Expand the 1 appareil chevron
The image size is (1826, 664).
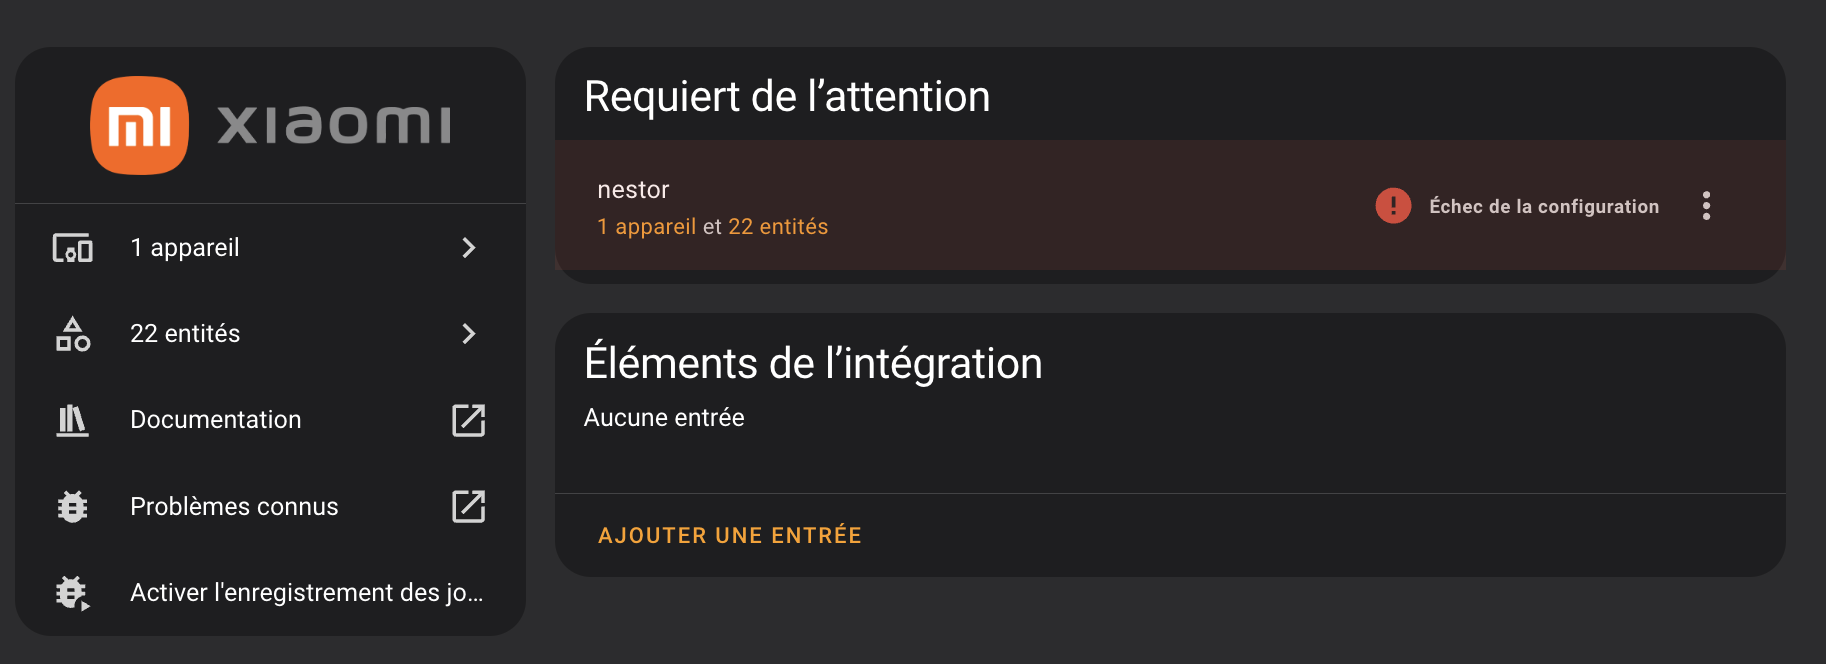click(x=468, y=248)
